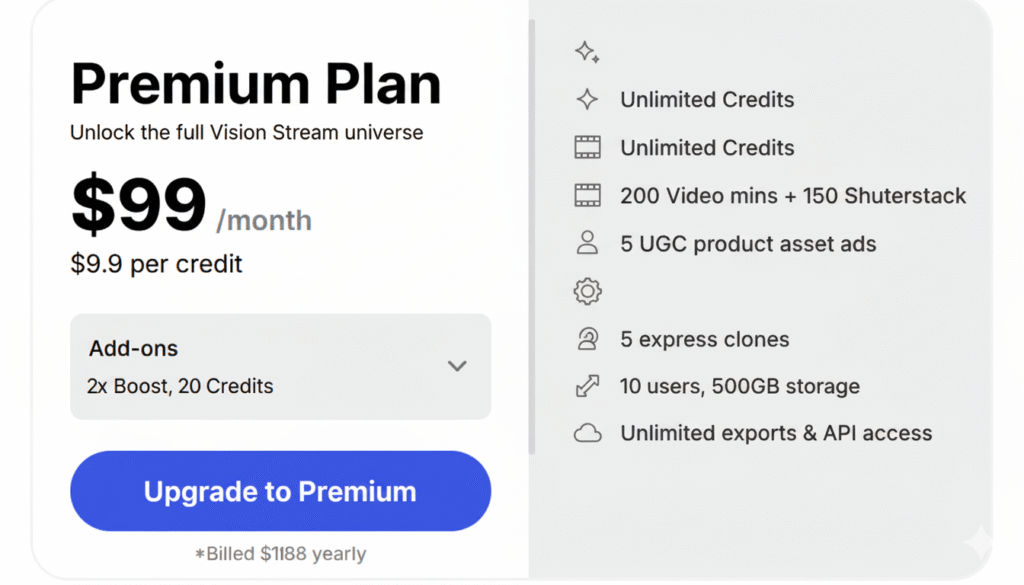Click the double-sparkle icon atop the feature list
Image resolution: width=1024 pixels, height=585 pixels.
click(x=587, y=53)
